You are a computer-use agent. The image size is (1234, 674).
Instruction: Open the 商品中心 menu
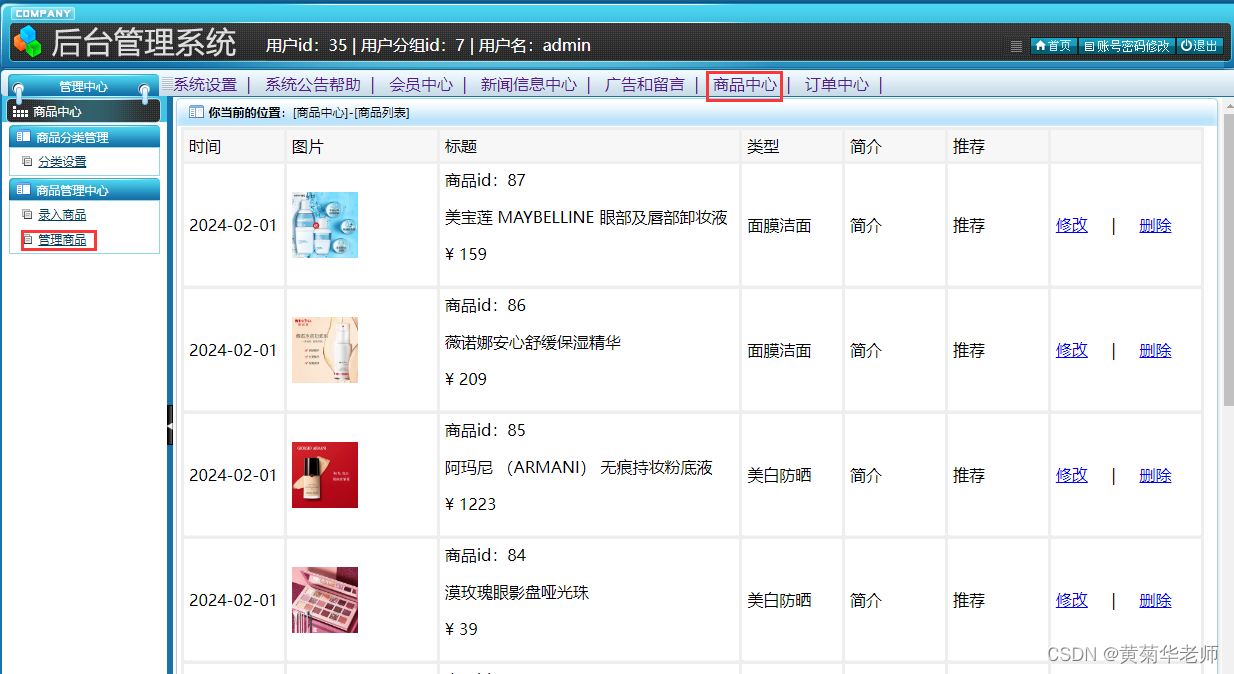click(x=745, y=85)
